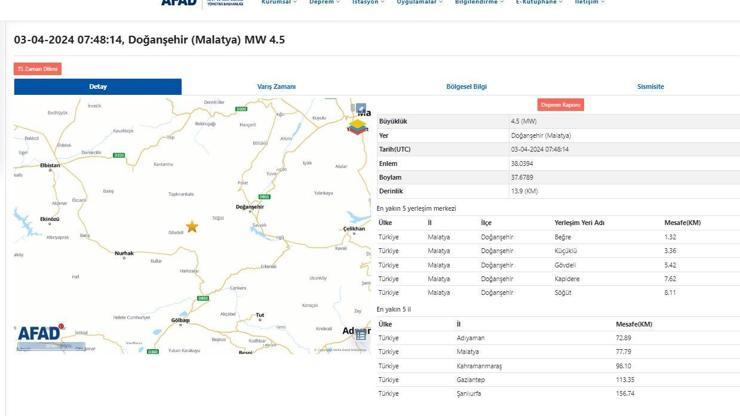Click the Elbistan label on the map

click(x=50, y=165)
